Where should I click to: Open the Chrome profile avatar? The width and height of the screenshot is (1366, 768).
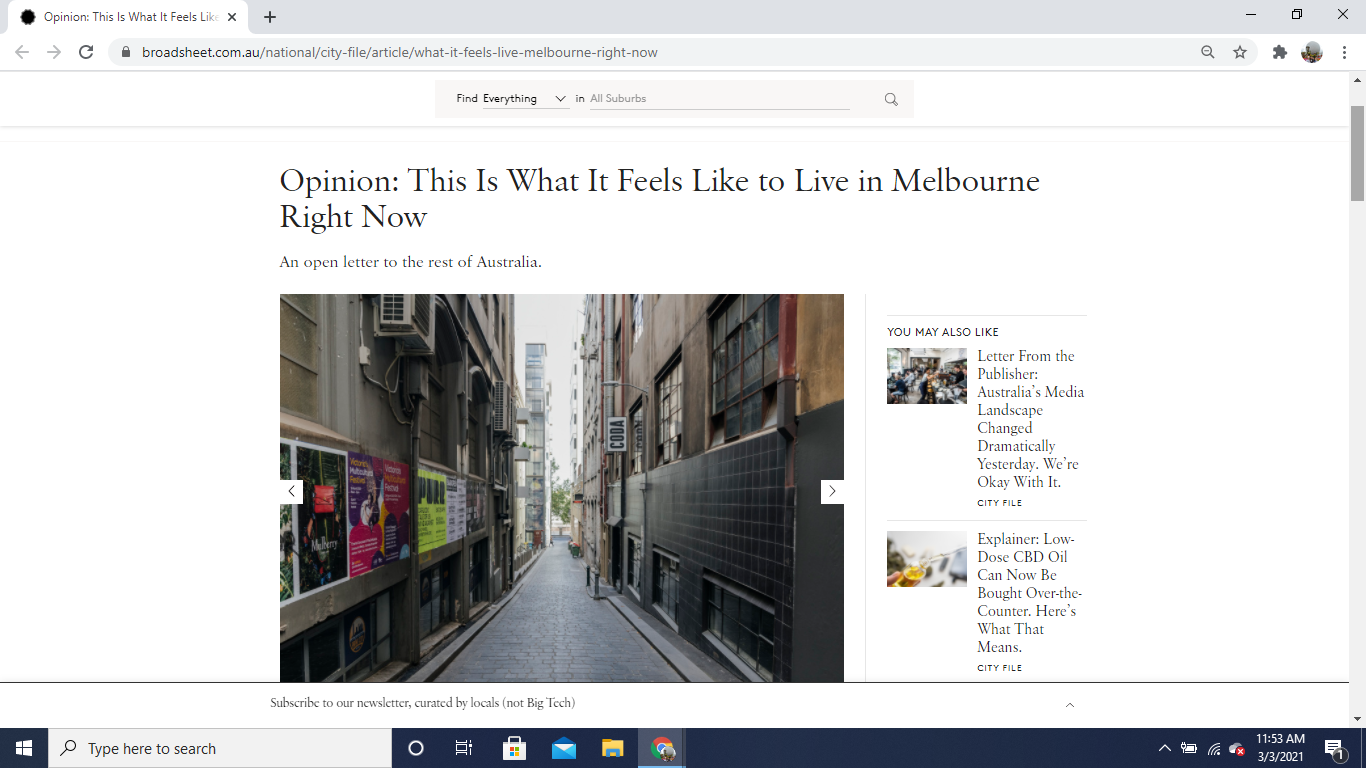[1311, 52]
